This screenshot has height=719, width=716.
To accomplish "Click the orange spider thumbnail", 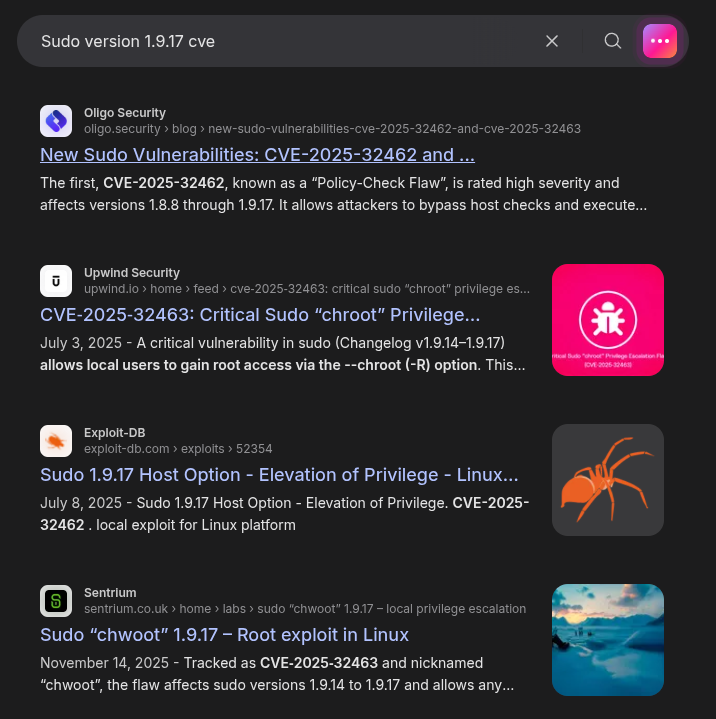I will pyautogui.click(x=608, y=480).
